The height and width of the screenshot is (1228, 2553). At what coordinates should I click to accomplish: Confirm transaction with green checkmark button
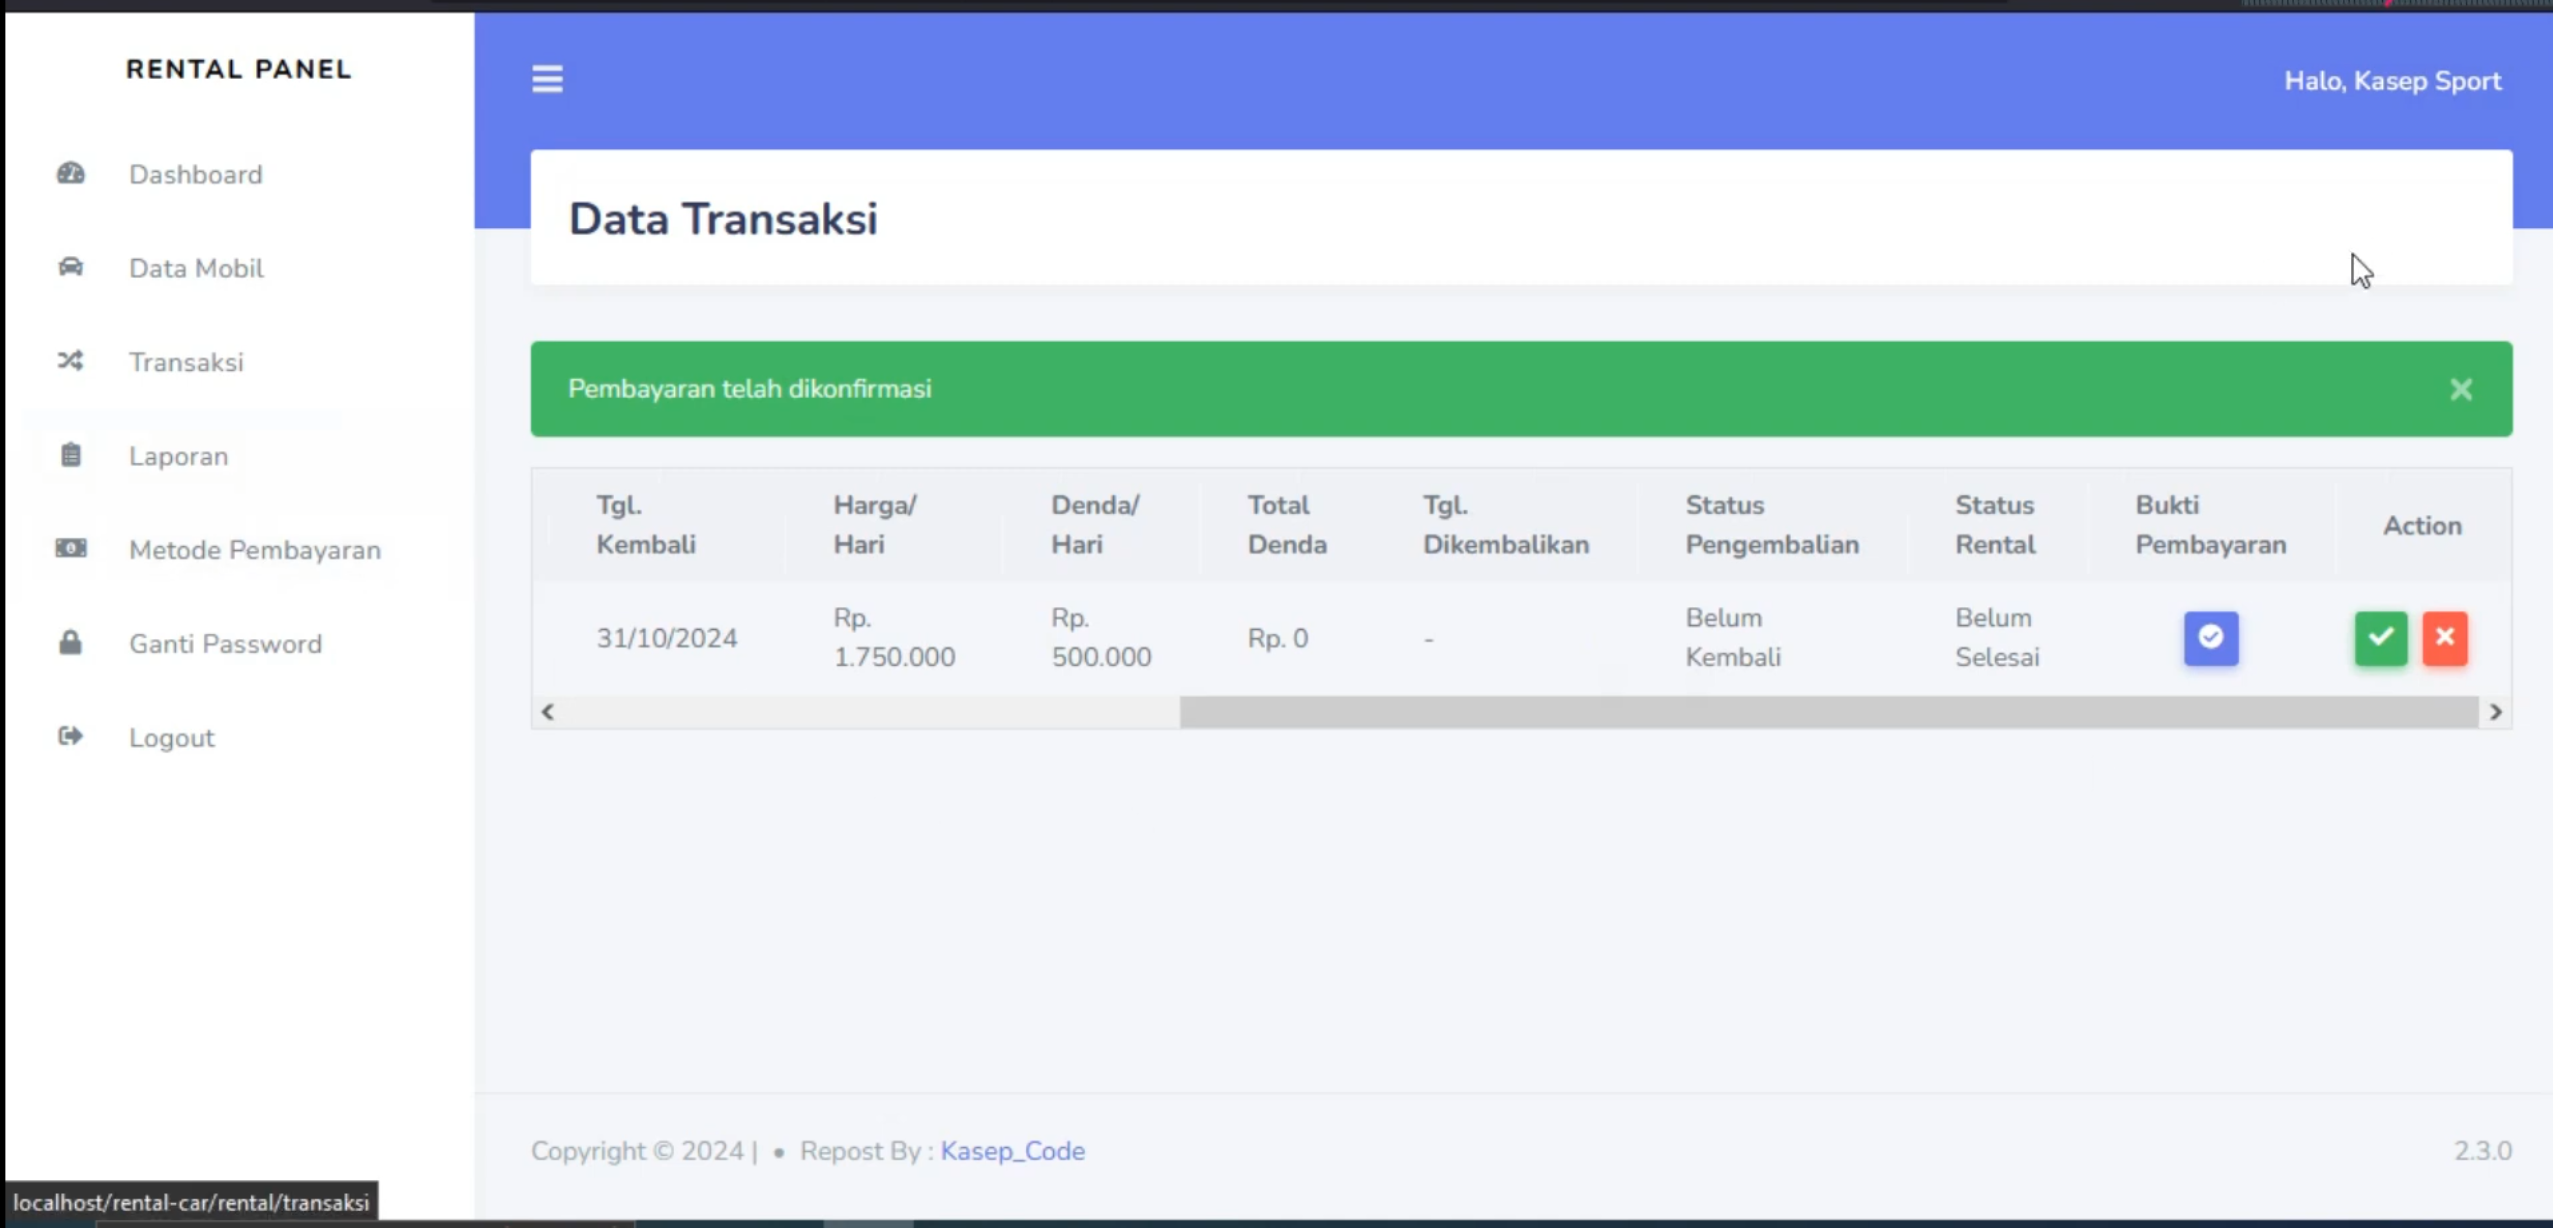(2381, 638)
